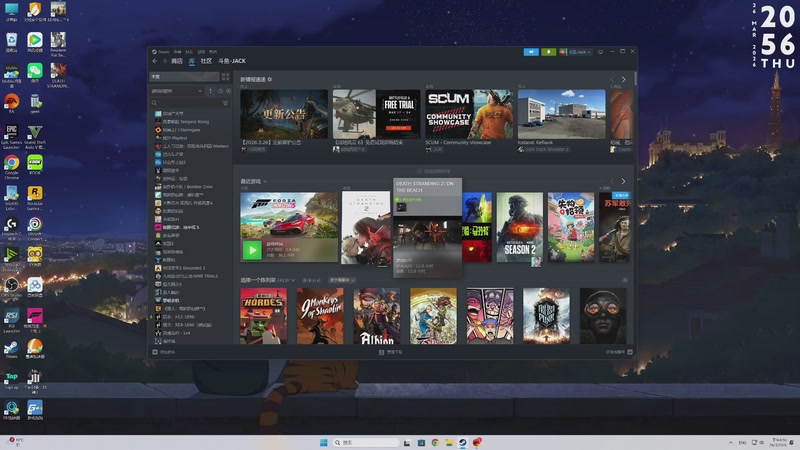The width and height of the screenshot is (800, 450).
Task: Open the Recycle Bin desktop icon
Action: [11, 43]
